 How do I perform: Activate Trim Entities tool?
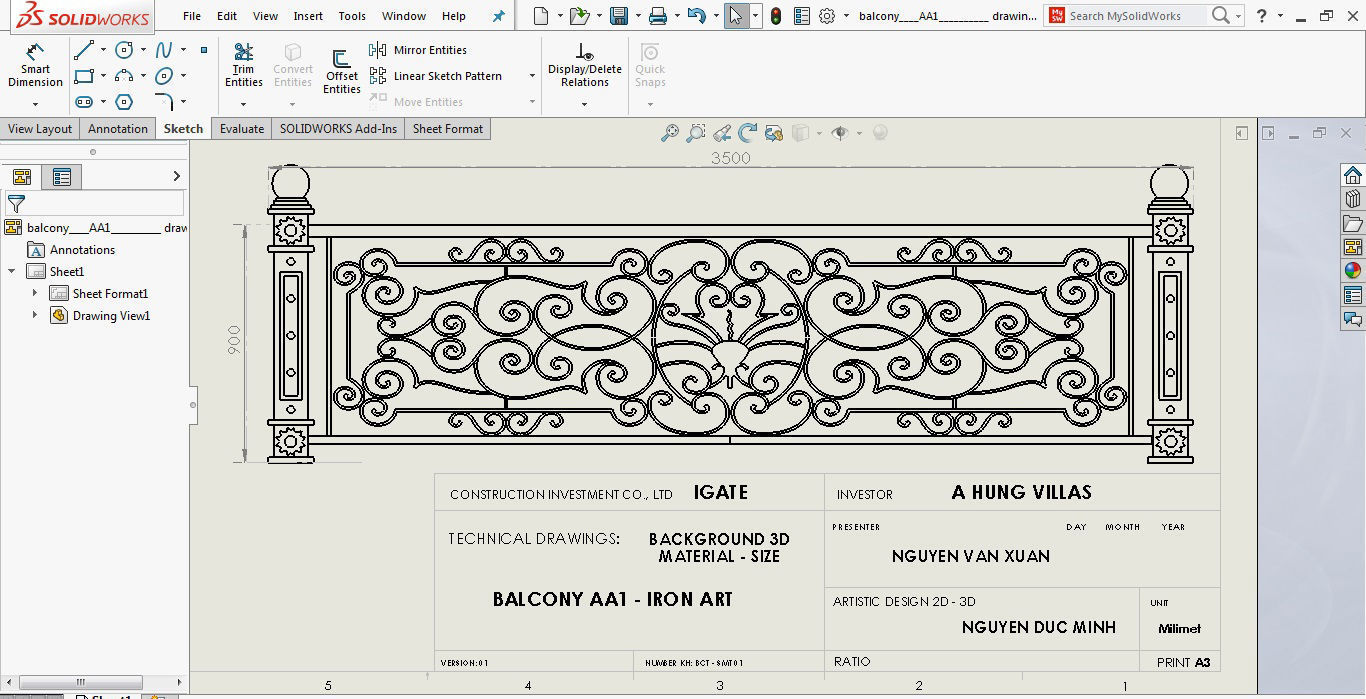243,65
